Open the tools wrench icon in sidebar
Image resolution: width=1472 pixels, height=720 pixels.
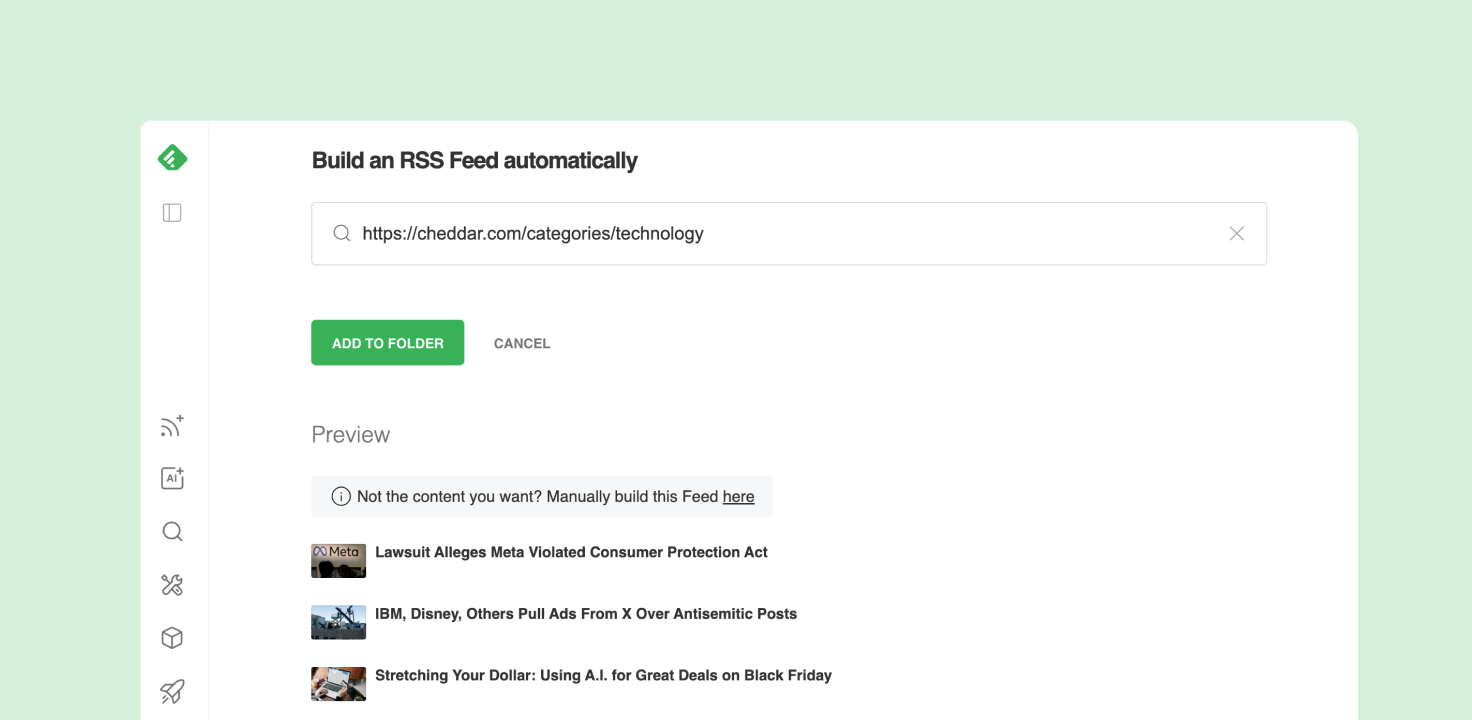click(x=172, y=585)
